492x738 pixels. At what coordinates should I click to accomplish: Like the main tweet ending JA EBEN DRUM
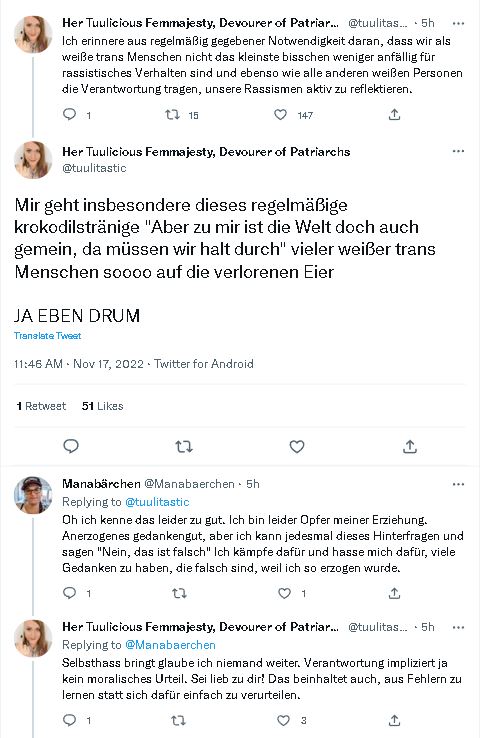(297, 446)
